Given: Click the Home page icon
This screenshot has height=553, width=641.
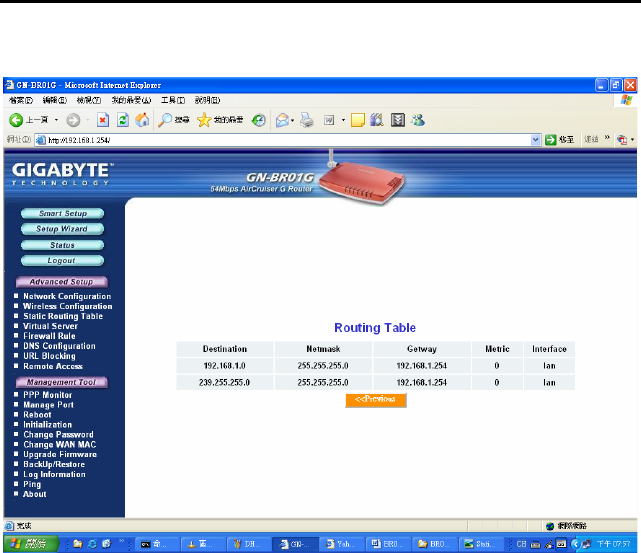Looking at the screenshot, I should point(142,120).
